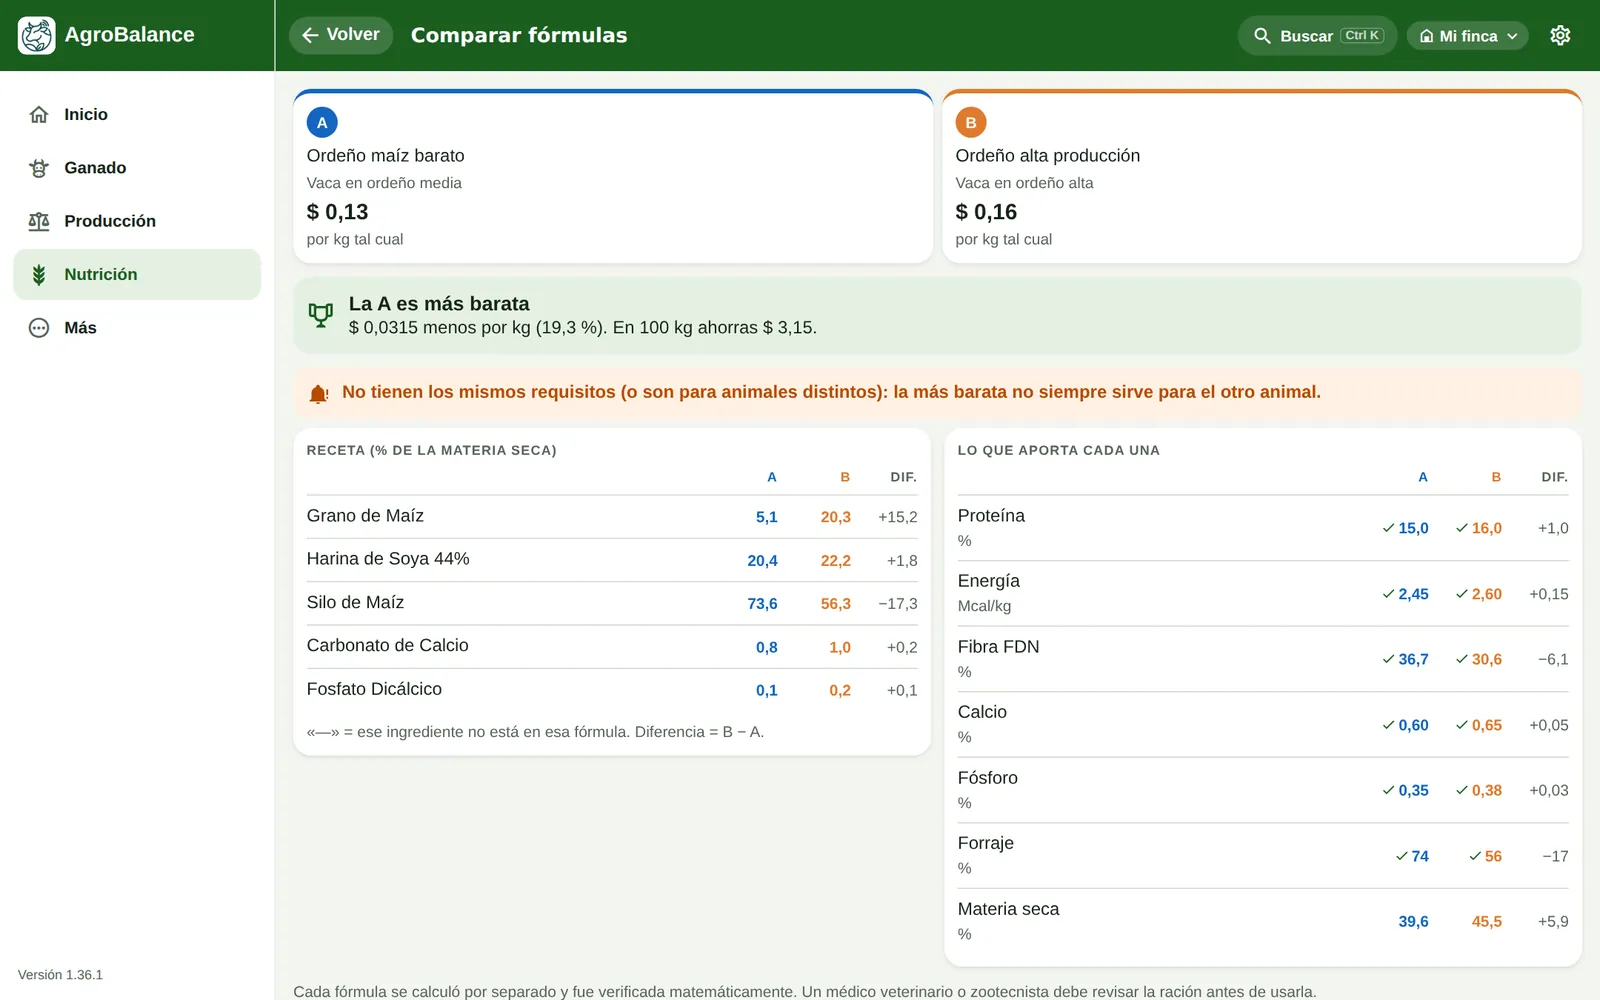Image resolution: width=1600 pixels, height=1000 pixels.
Task: Select the Ordeño alta producción card
Action: pos(1262,177)
